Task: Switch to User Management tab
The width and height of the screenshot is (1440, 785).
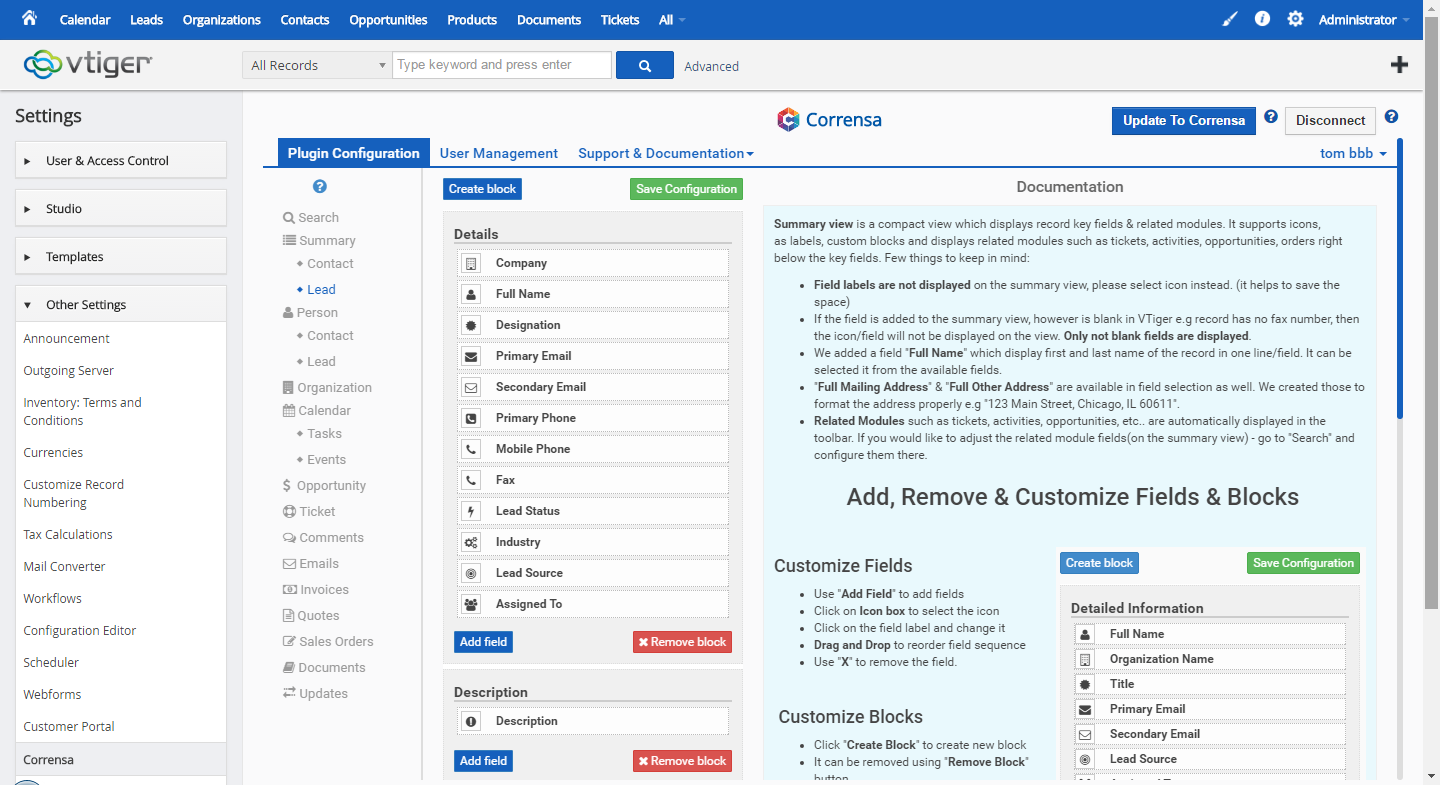Action: (499, 153)
